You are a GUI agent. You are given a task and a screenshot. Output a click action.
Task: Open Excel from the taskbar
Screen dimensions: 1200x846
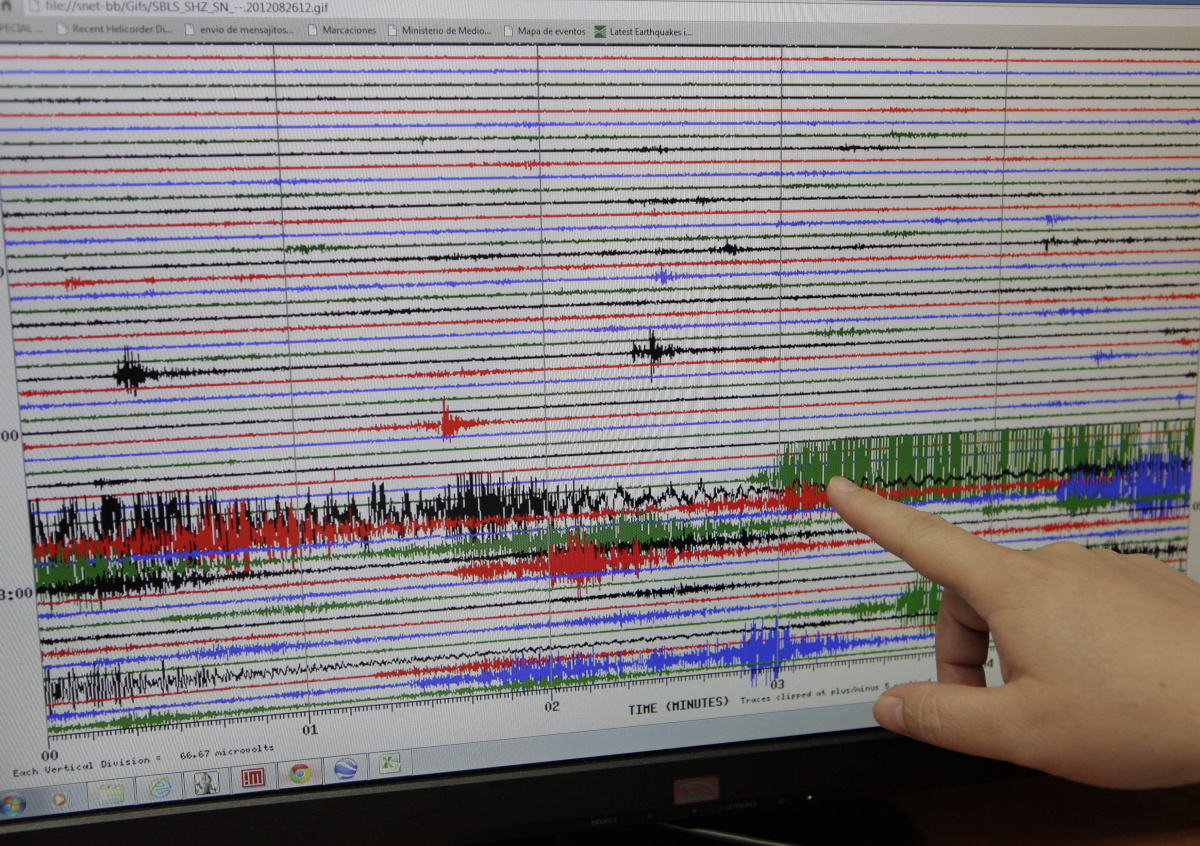387,765
